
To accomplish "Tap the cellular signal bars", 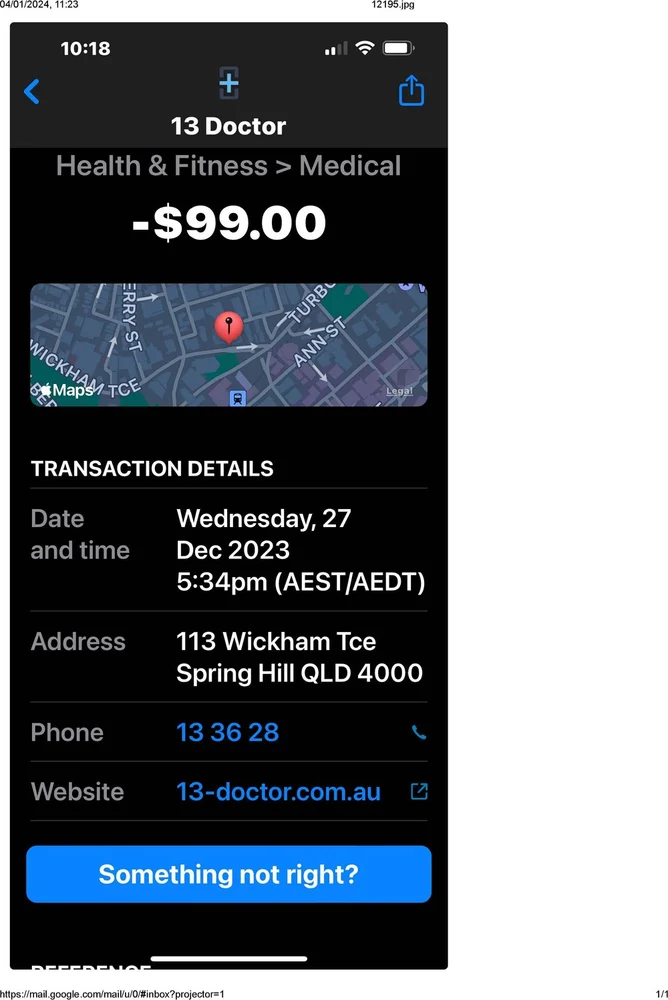I will coord(337,48).
